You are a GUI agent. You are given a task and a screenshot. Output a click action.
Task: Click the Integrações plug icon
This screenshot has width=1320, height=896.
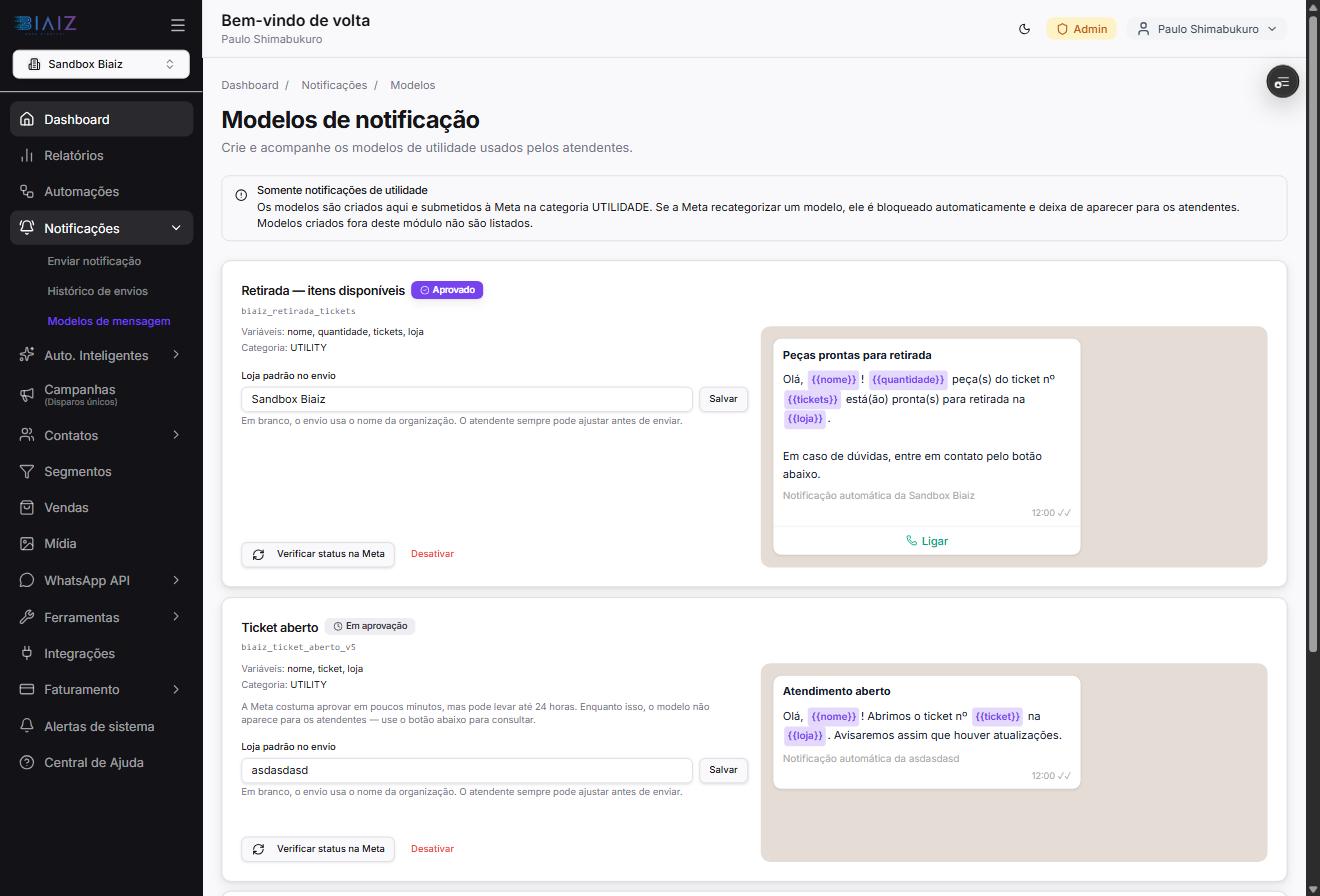[27, 653]
